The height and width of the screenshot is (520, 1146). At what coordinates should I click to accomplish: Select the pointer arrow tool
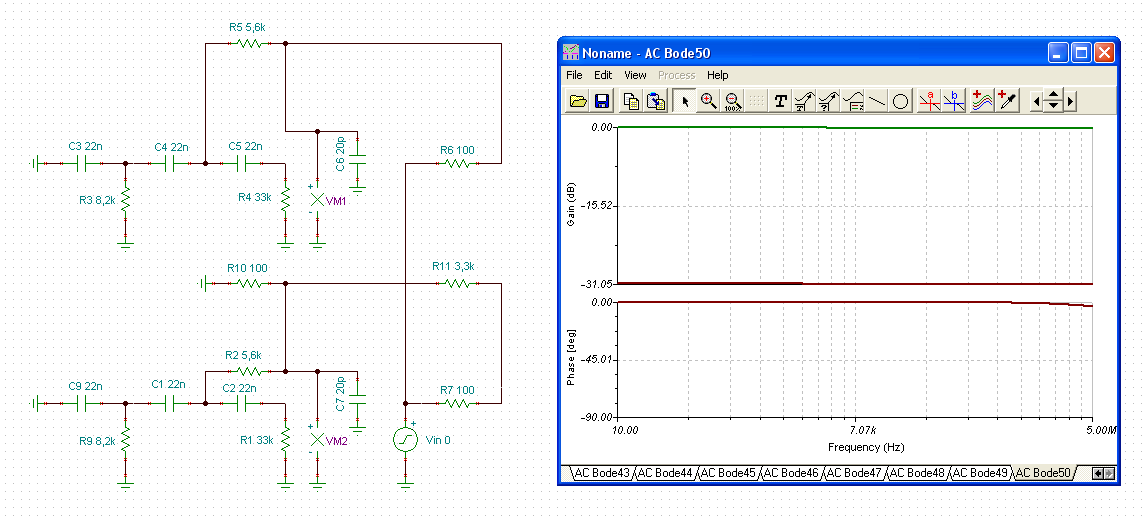coord(685,102)
